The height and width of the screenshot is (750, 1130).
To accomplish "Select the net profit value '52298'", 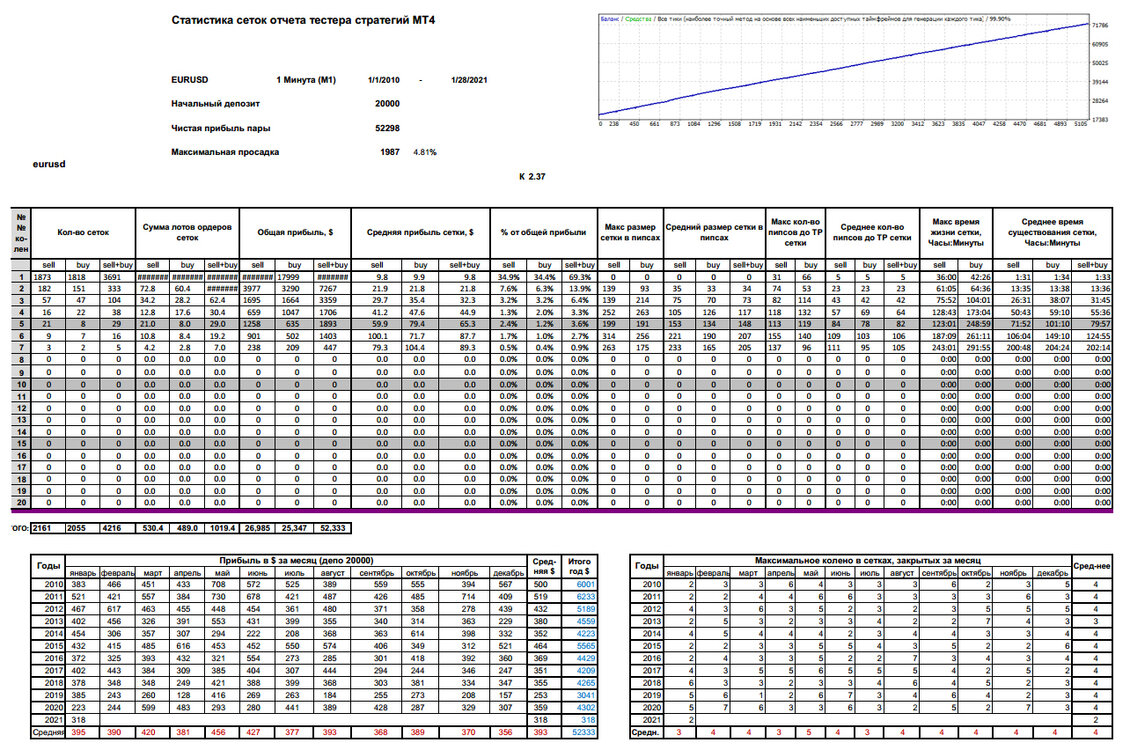I will (387, 128).
